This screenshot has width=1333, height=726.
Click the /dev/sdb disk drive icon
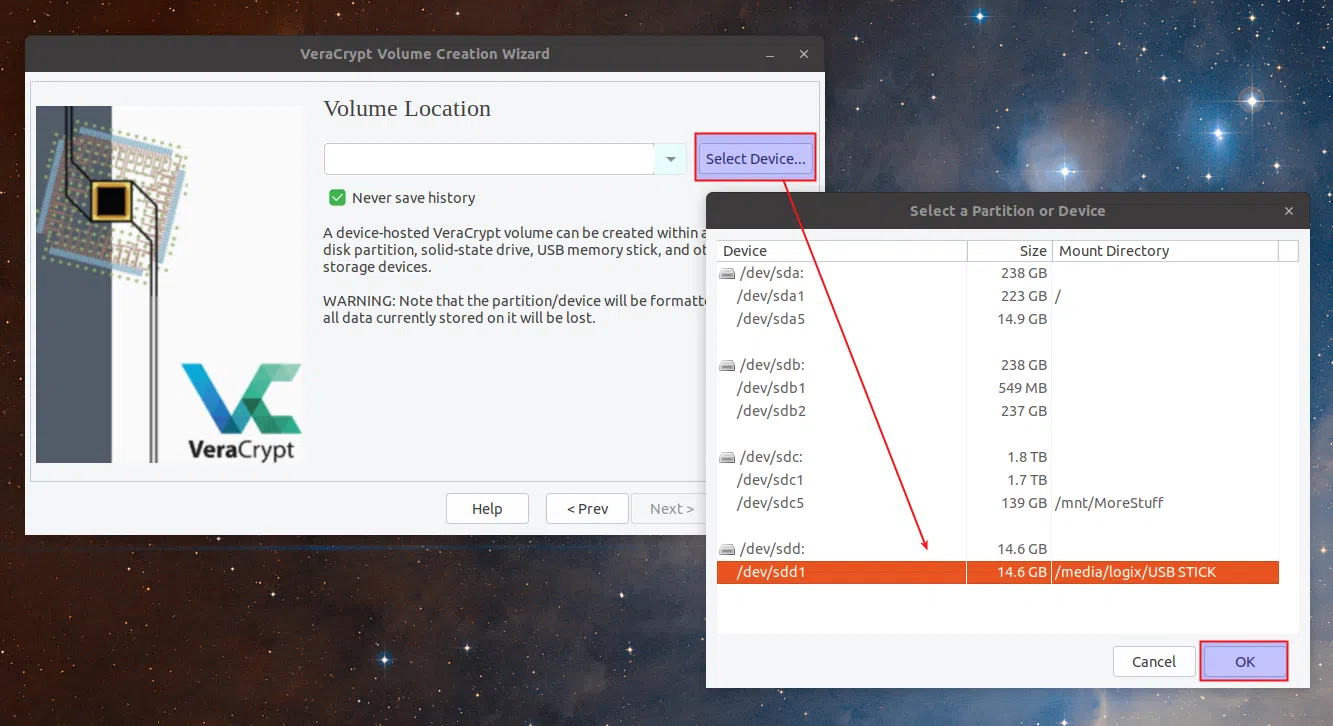point(727,365)
